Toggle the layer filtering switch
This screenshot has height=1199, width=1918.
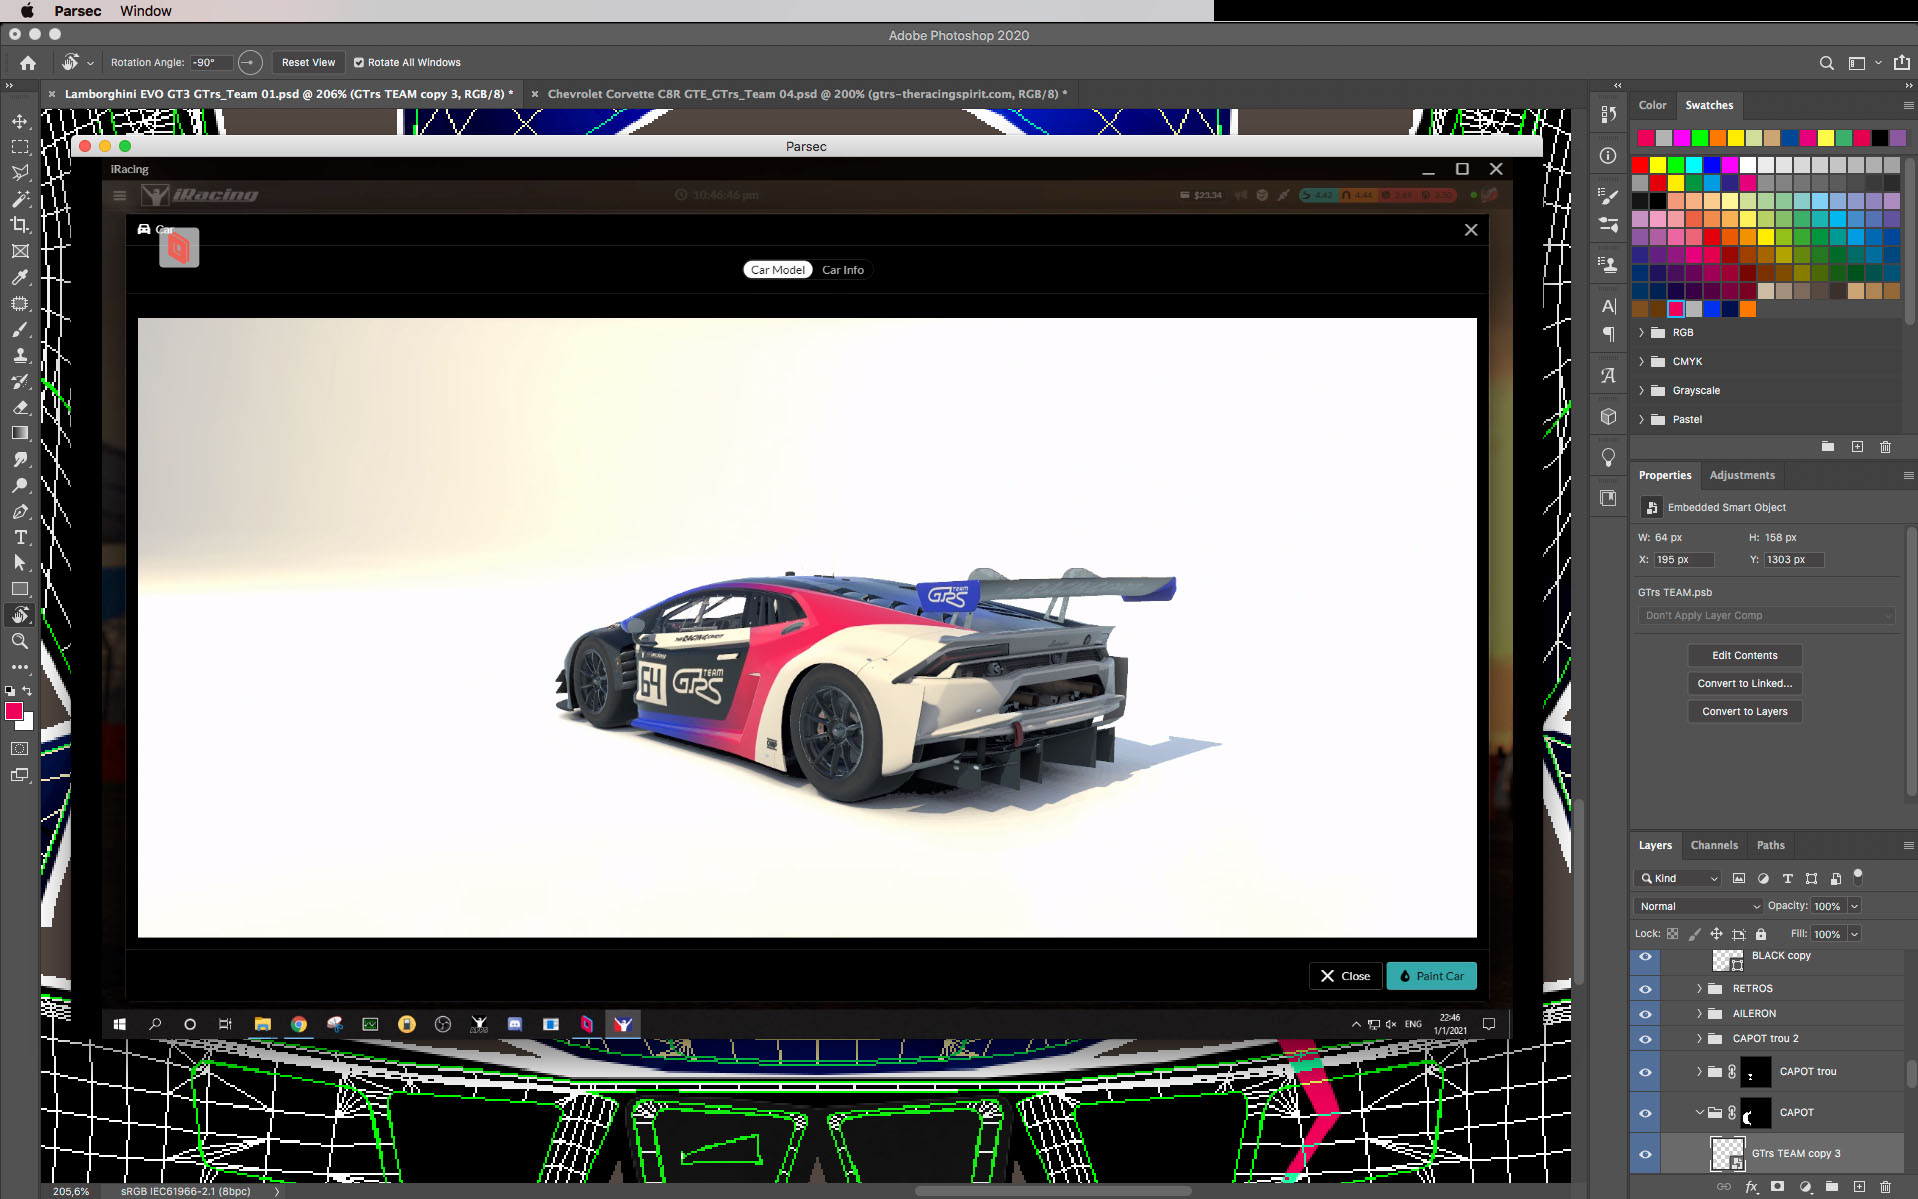click(1858, 877)
